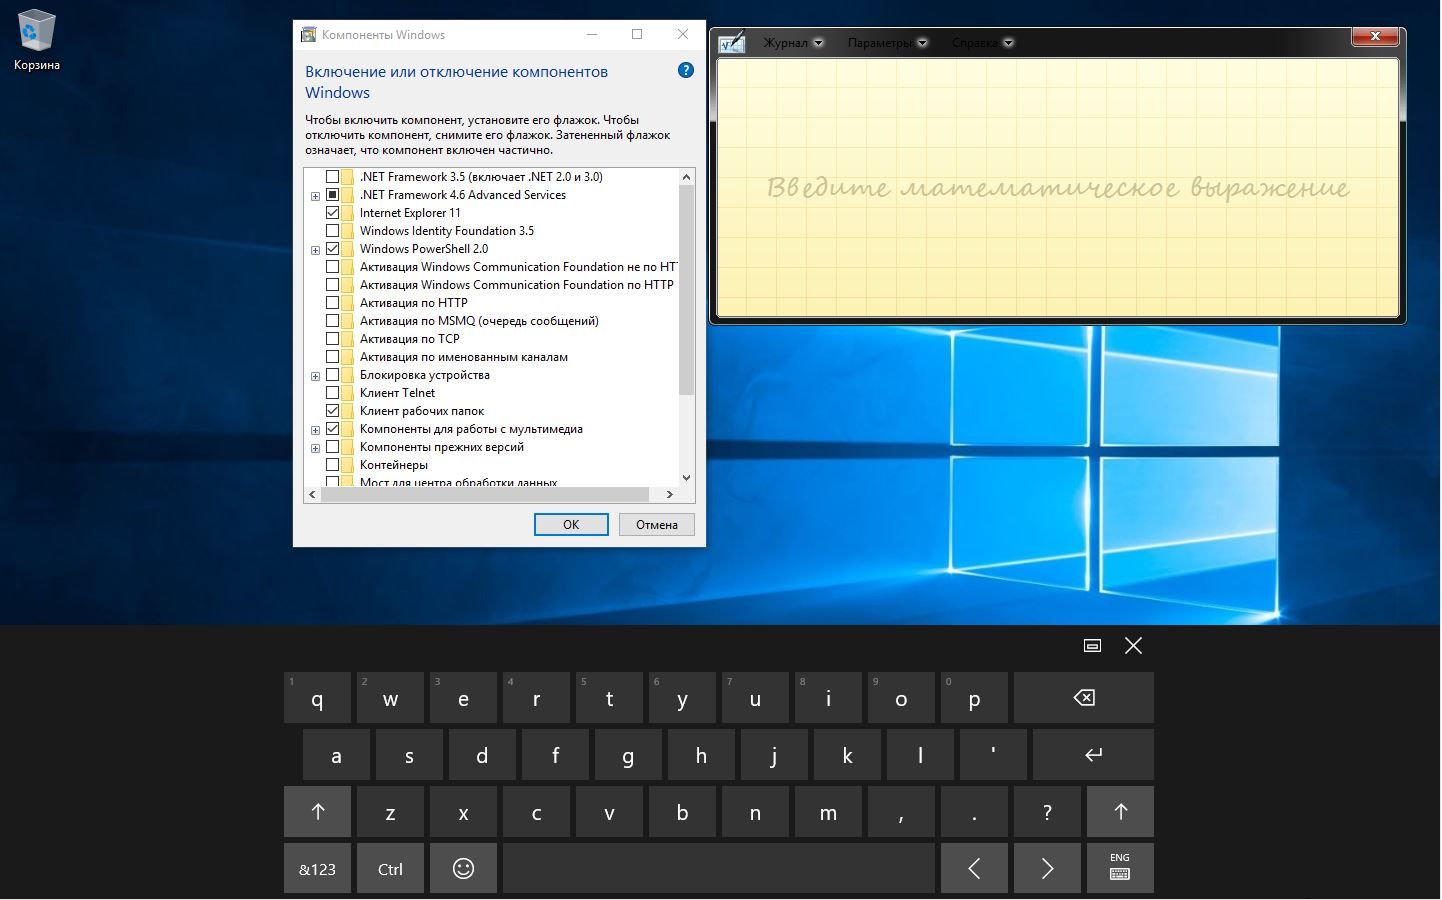Click vertical scrollbar thumb in features list
This screenshot has width=1442, height=900.
pos(686,290)
